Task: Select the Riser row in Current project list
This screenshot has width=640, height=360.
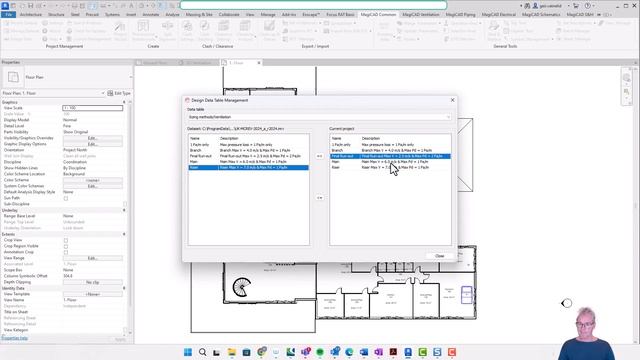Action: pos(390,167)
